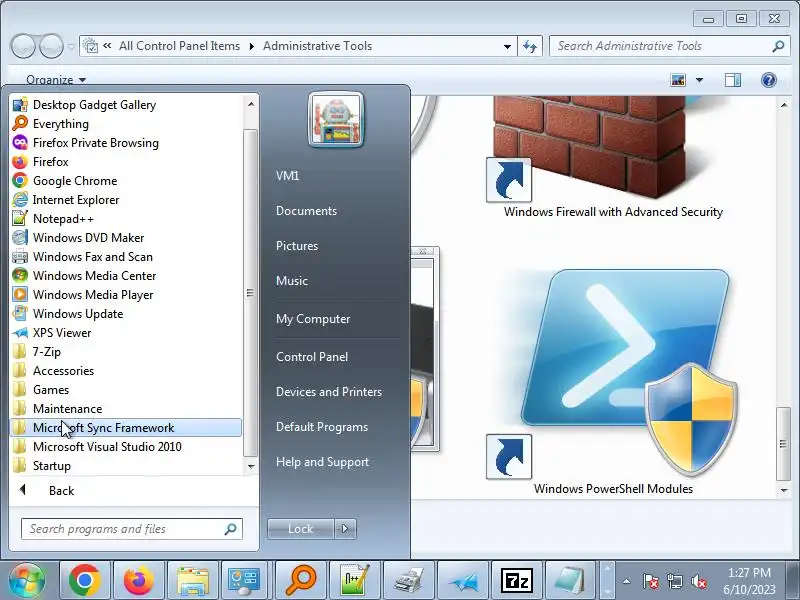Open Pictures from Start menu

click(x=297, y=246)
